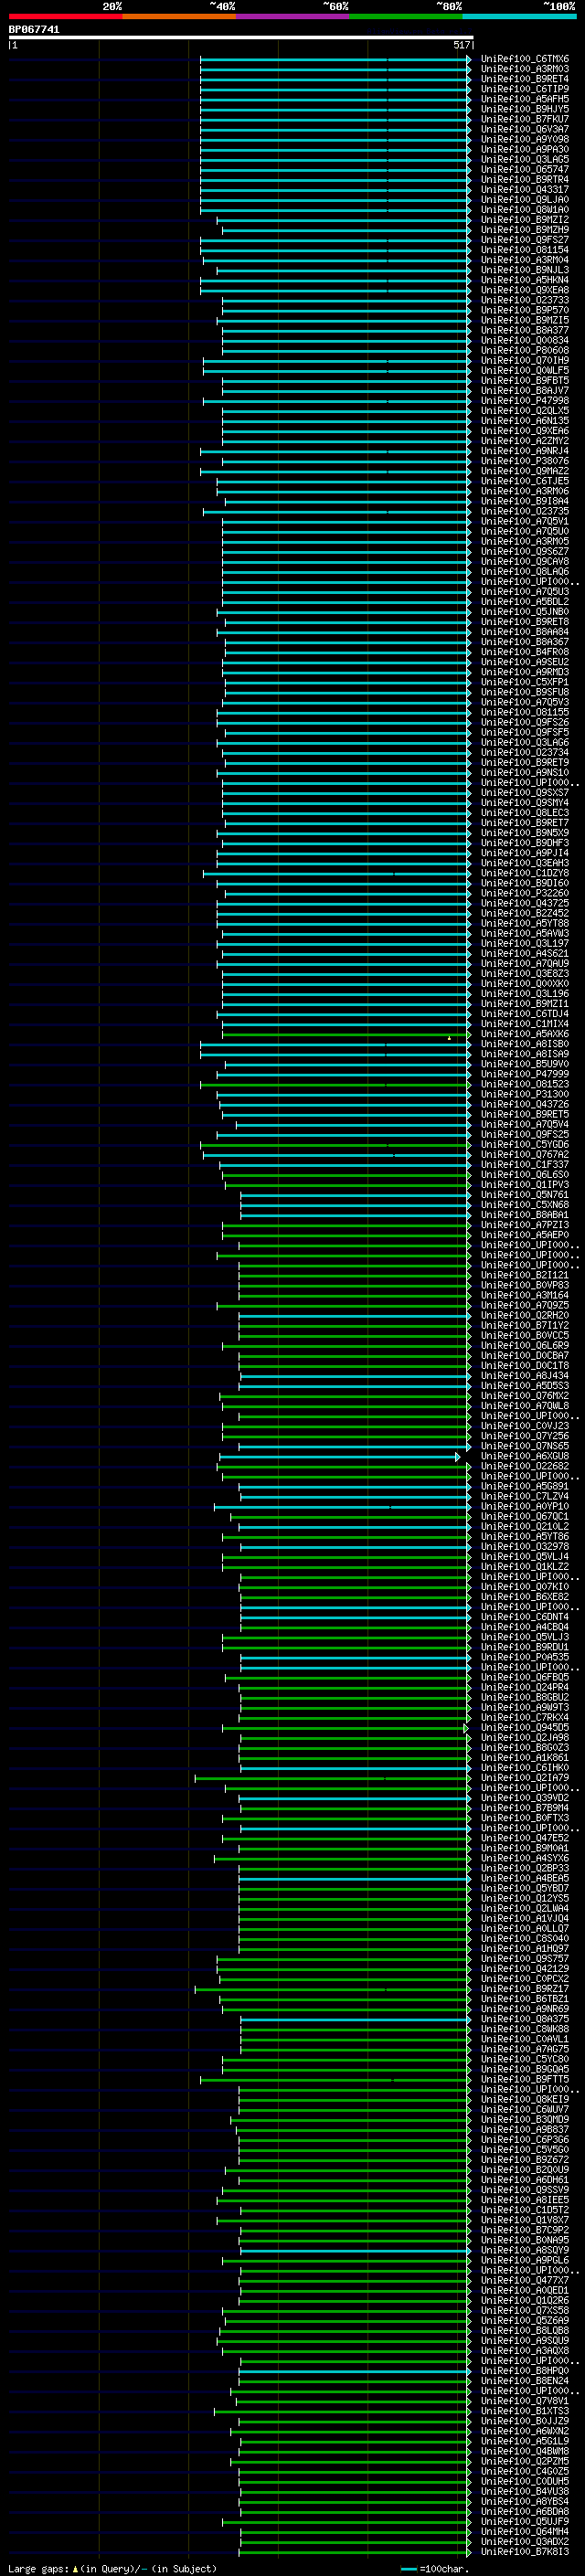Image resolution: width=585 pixels, height=2576 pixels.
Task: Select the UniRef100_B7K8I3 label
Action: 524,2552
